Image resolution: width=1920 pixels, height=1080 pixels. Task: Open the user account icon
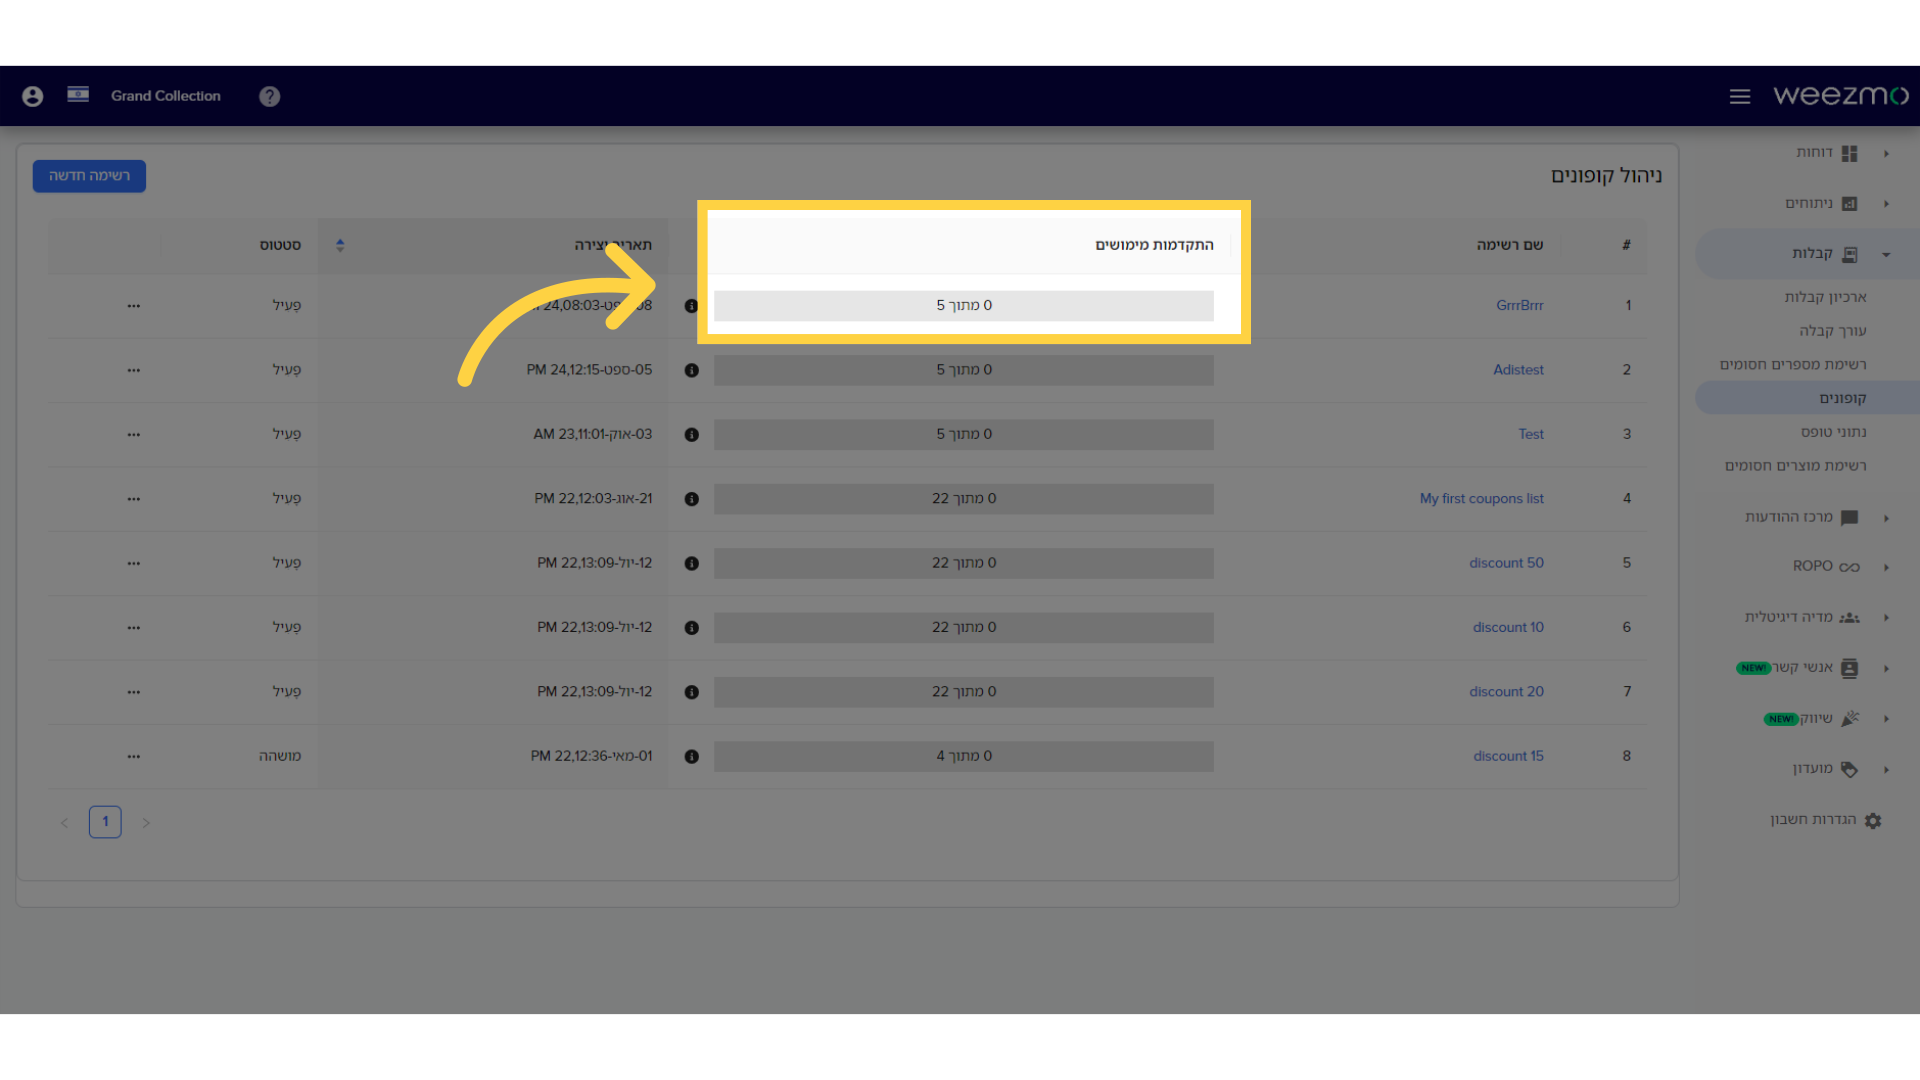pos(33,96)
